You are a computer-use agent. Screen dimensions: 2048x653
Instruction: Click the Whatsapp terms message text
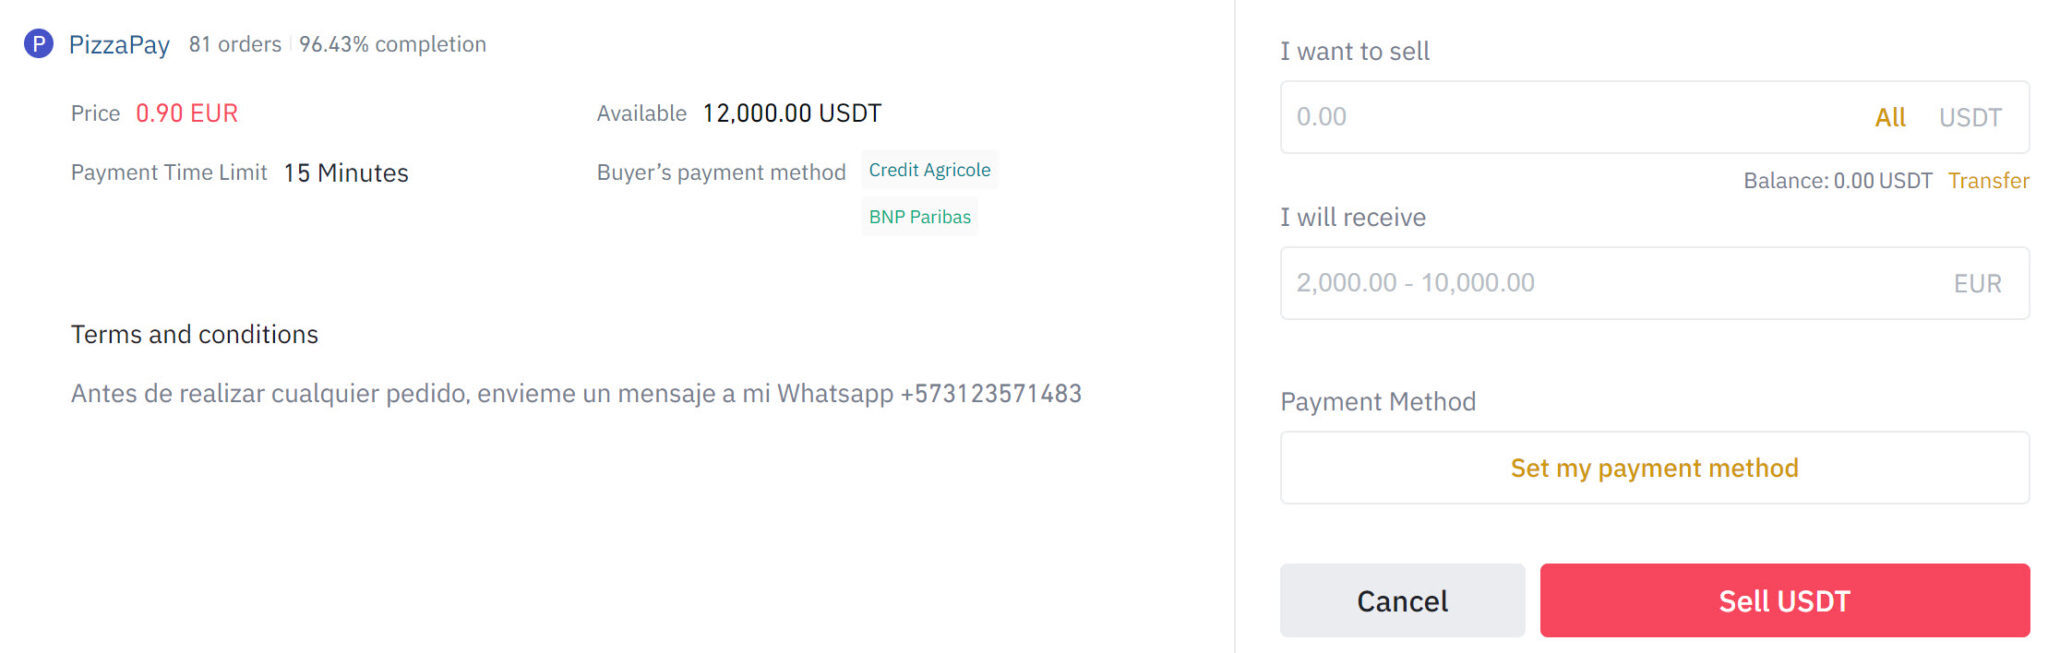tap(576, 394)
